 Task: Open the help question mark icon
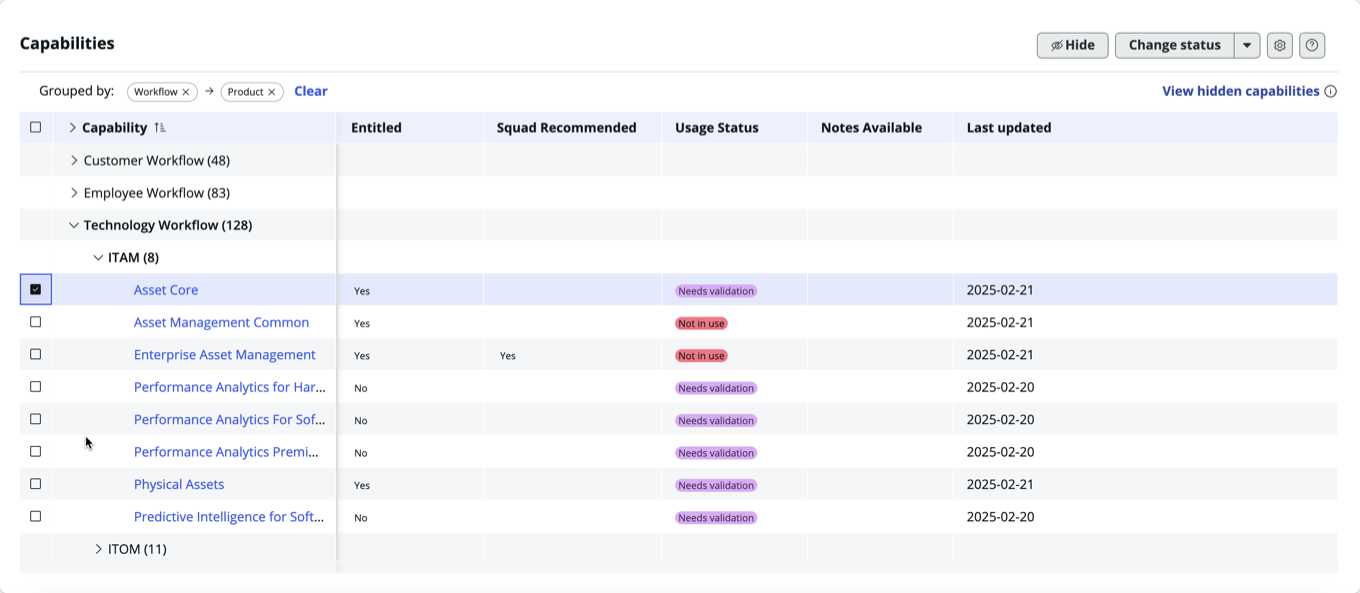(1312, 45)
